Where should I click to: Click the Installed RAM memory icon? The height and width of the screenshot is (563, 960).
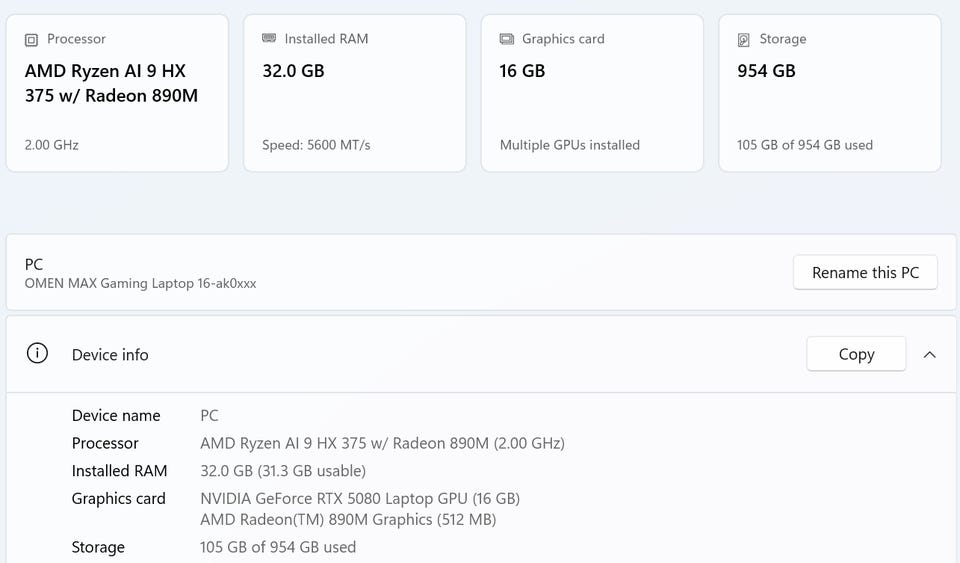click(269, 38)
